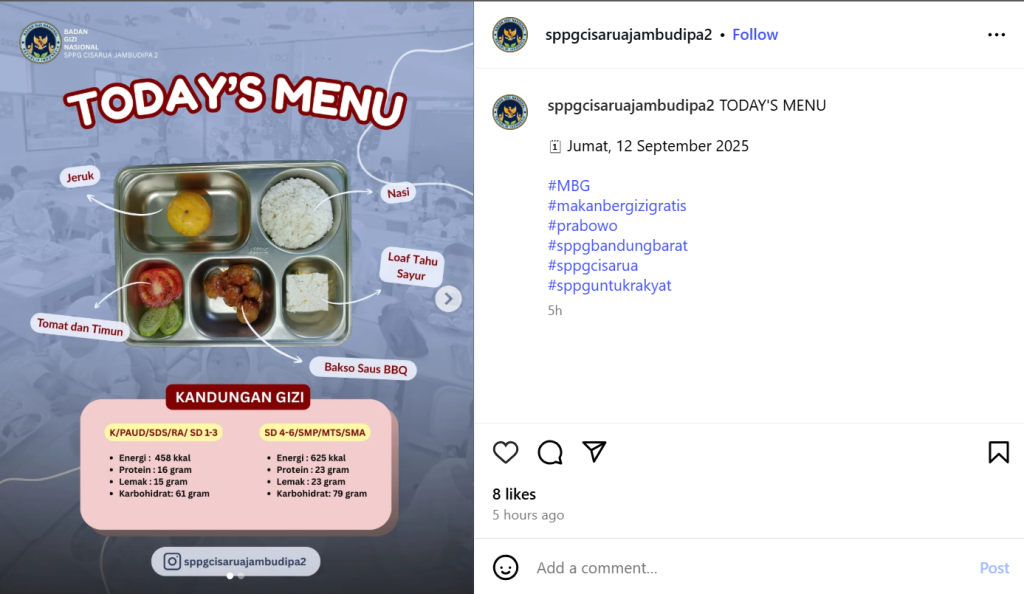The image size is (1024, 594).
Task: Open the three-dot more options menu
Action: pos(997,35)
